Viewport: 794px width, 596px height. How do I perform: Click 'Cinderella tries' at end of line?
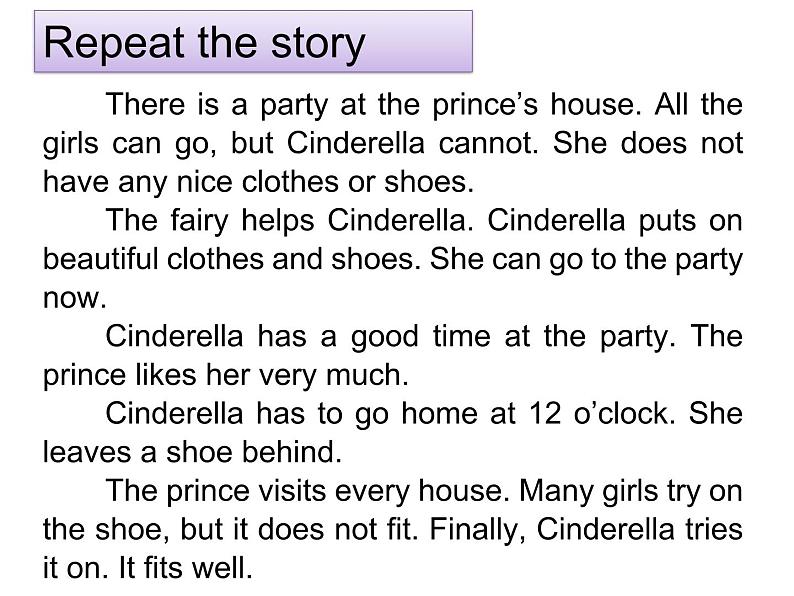(640, 530)
